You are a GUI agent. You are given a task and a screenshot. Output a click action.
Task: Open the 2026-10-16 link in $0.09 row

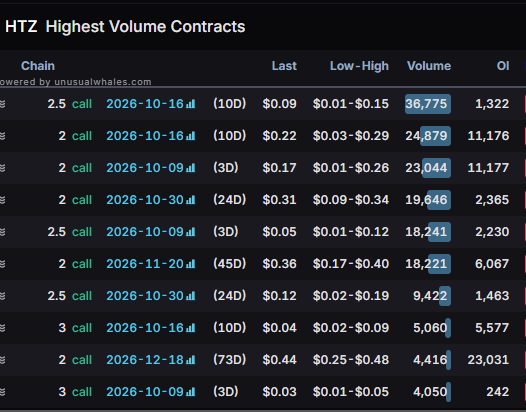tap(145, 104)
